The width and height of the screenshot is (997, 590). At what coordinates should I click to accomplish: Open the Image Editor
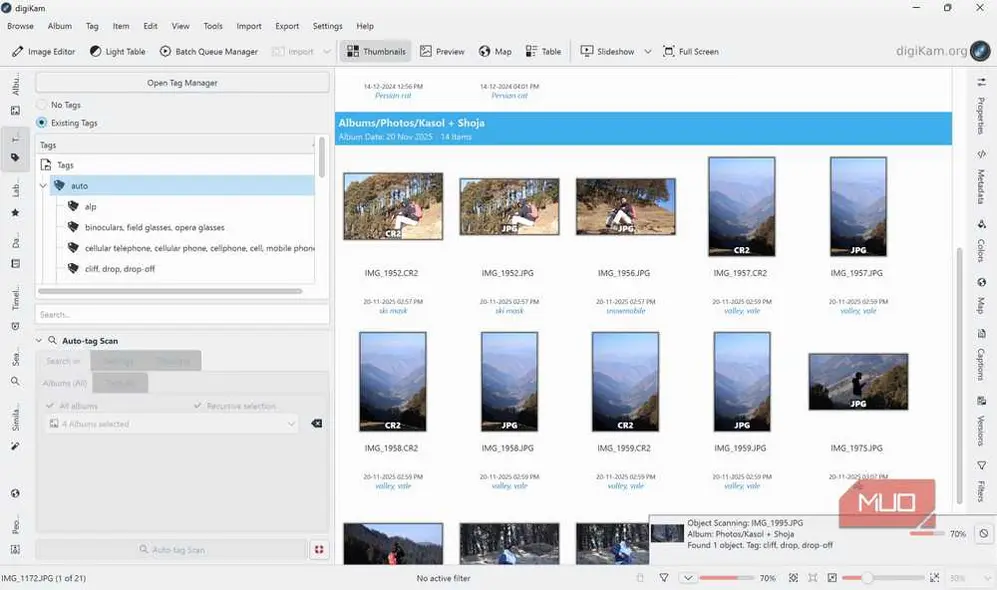coord(44,51)
